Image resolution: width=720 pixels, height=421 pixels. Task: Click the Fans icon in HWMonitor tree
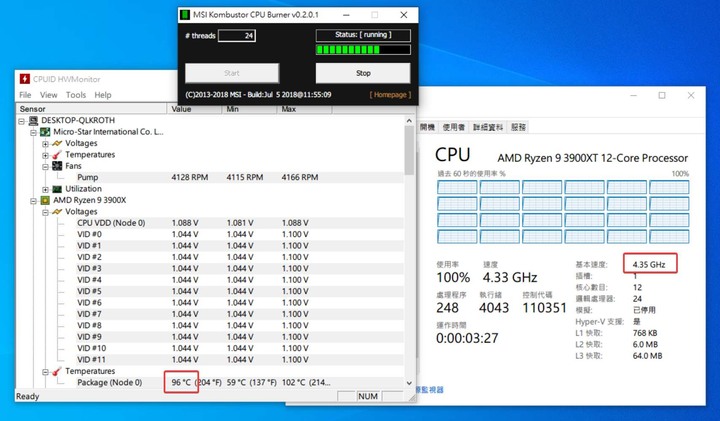click(57, 166)
